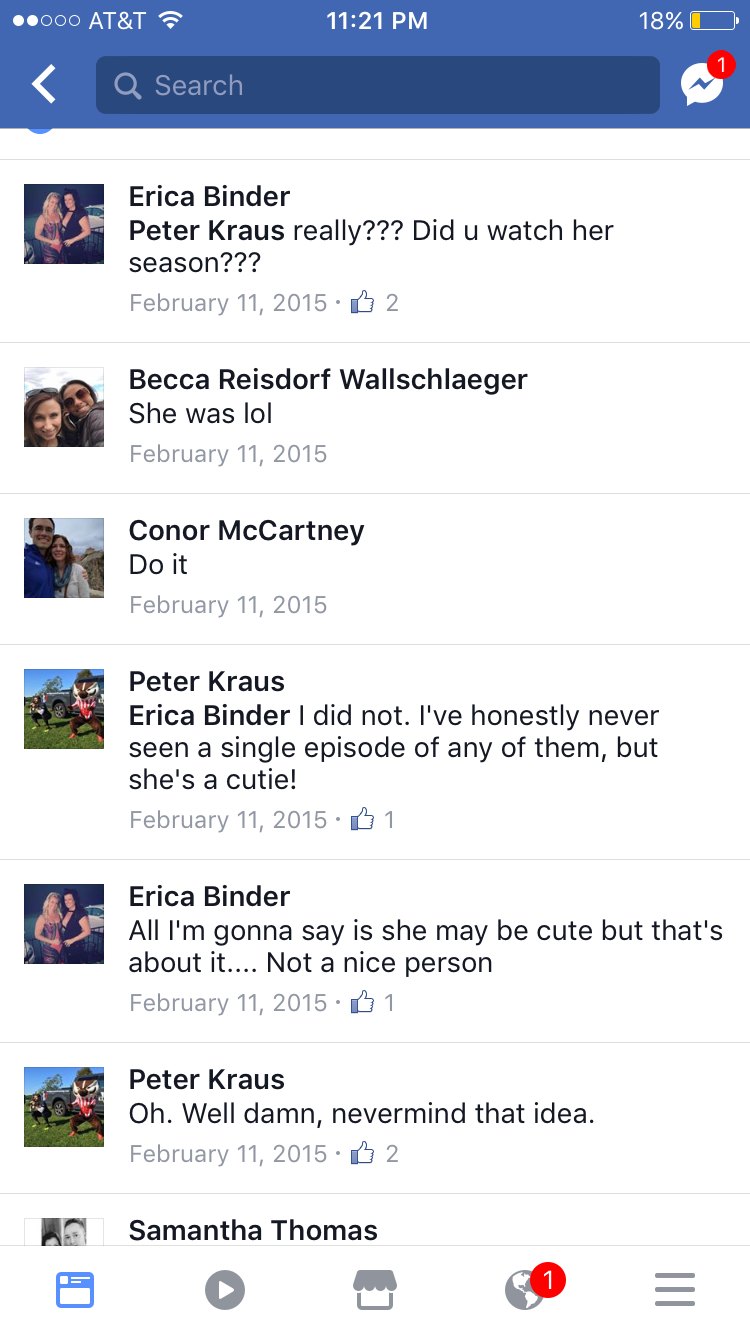Open Becca Reisdorf Wallschlaeger's profile
The height and width of the screenshot is (1334, 750).
click(x=328, y=380)
